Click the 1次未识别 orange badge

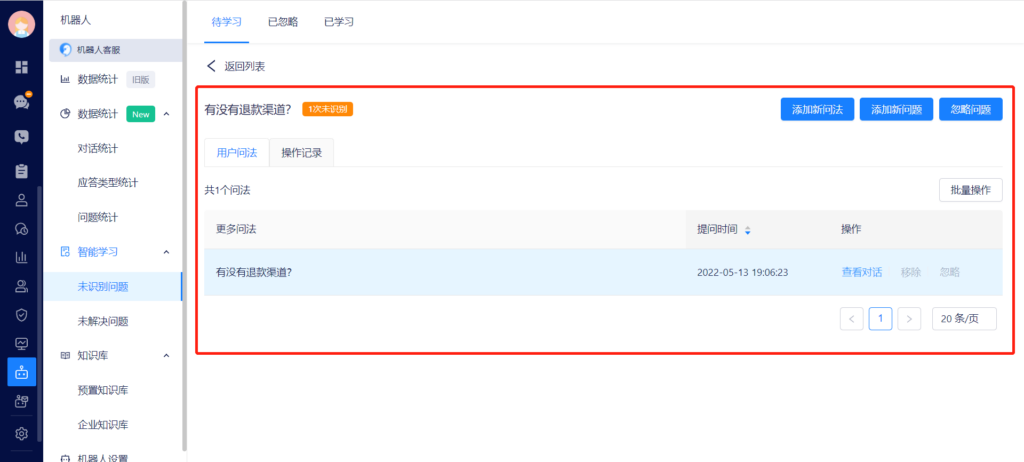tap(327, 109)
